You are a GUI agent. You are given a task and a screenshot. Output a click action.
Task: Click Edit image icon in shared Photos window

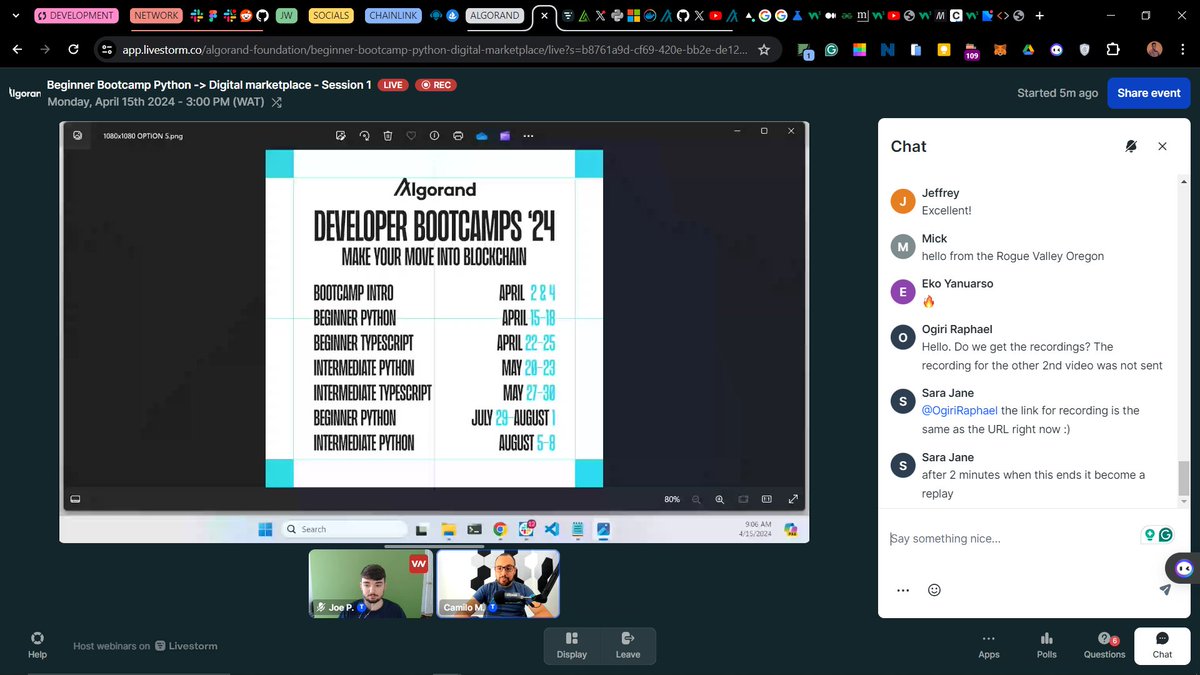(341, 135)
